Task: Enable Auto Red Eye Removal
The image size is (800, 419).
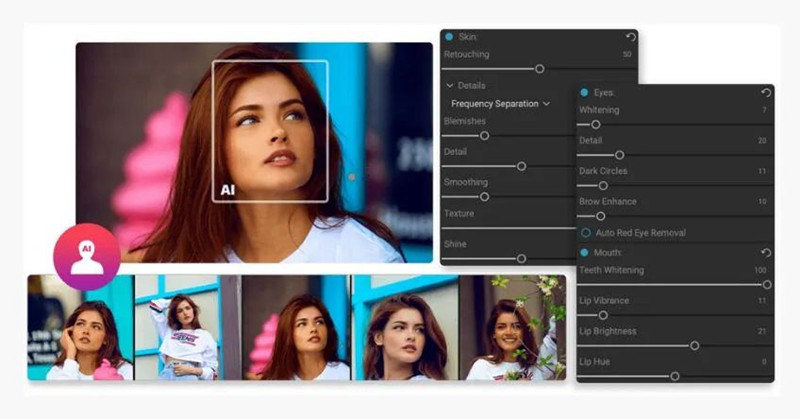Action: click(x=586, y=233)
